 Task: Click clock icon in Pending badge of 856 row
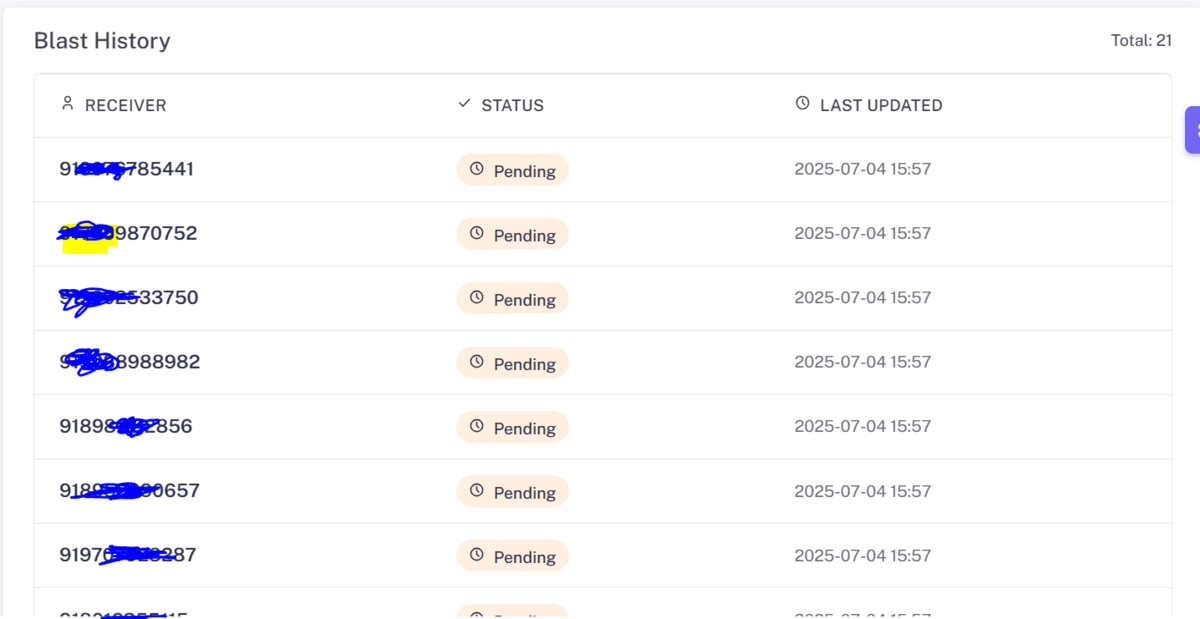[477, 426]
